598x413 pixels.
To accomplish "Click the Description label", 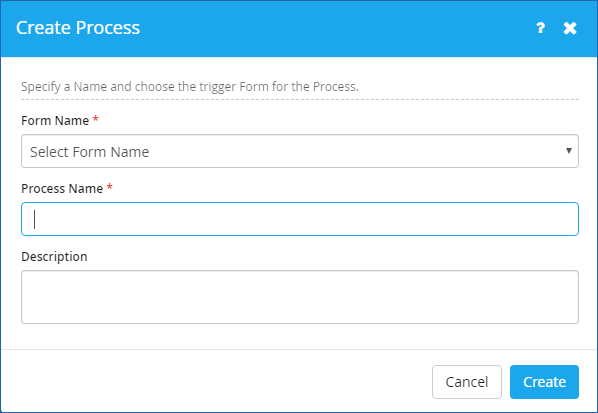I will (54, 257).
